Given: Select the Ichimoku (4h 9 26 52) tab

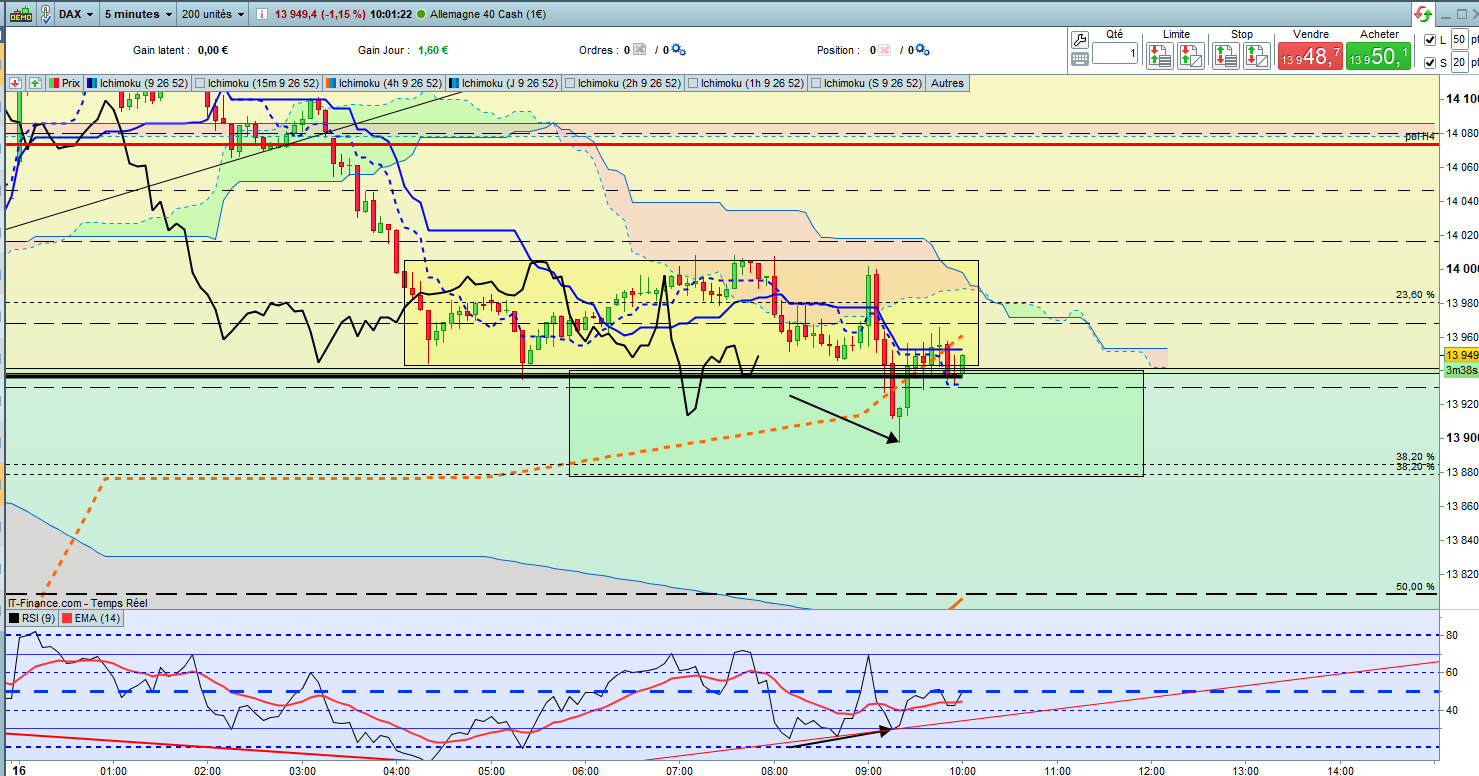Looking at the screenshot, I should click(385, 83).
